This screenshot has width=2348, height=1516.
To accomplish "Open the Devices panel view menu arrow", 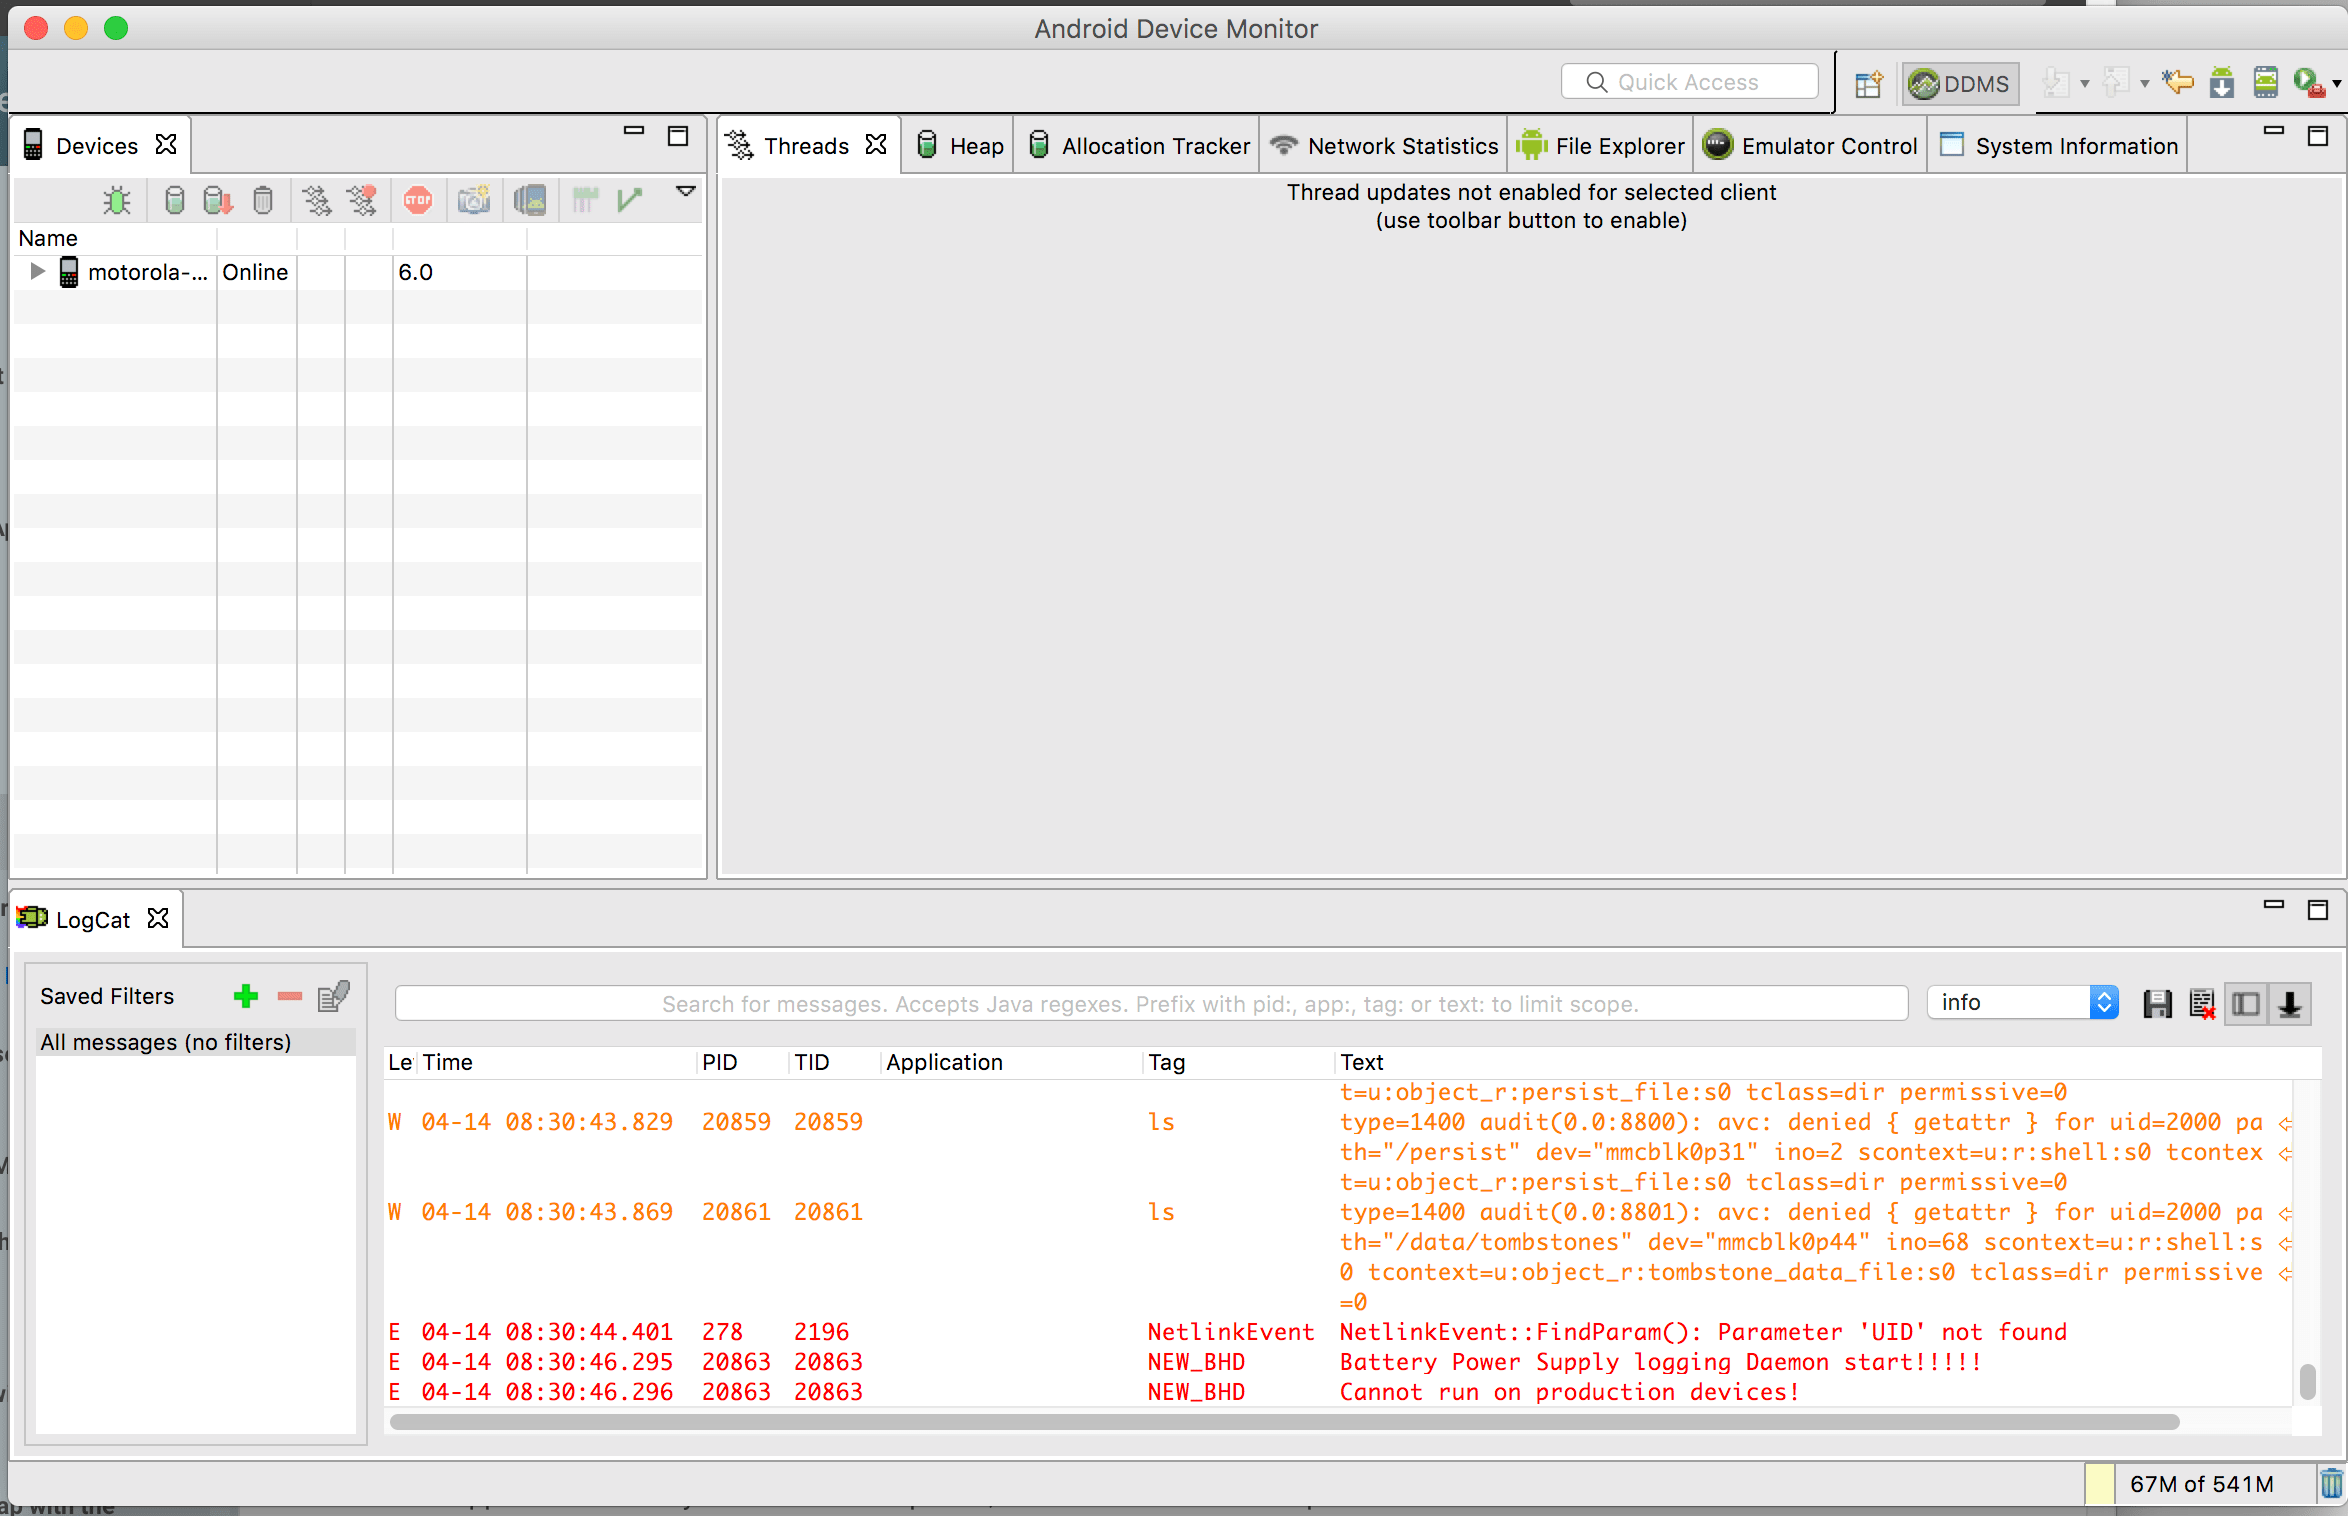I will (686, 191).
